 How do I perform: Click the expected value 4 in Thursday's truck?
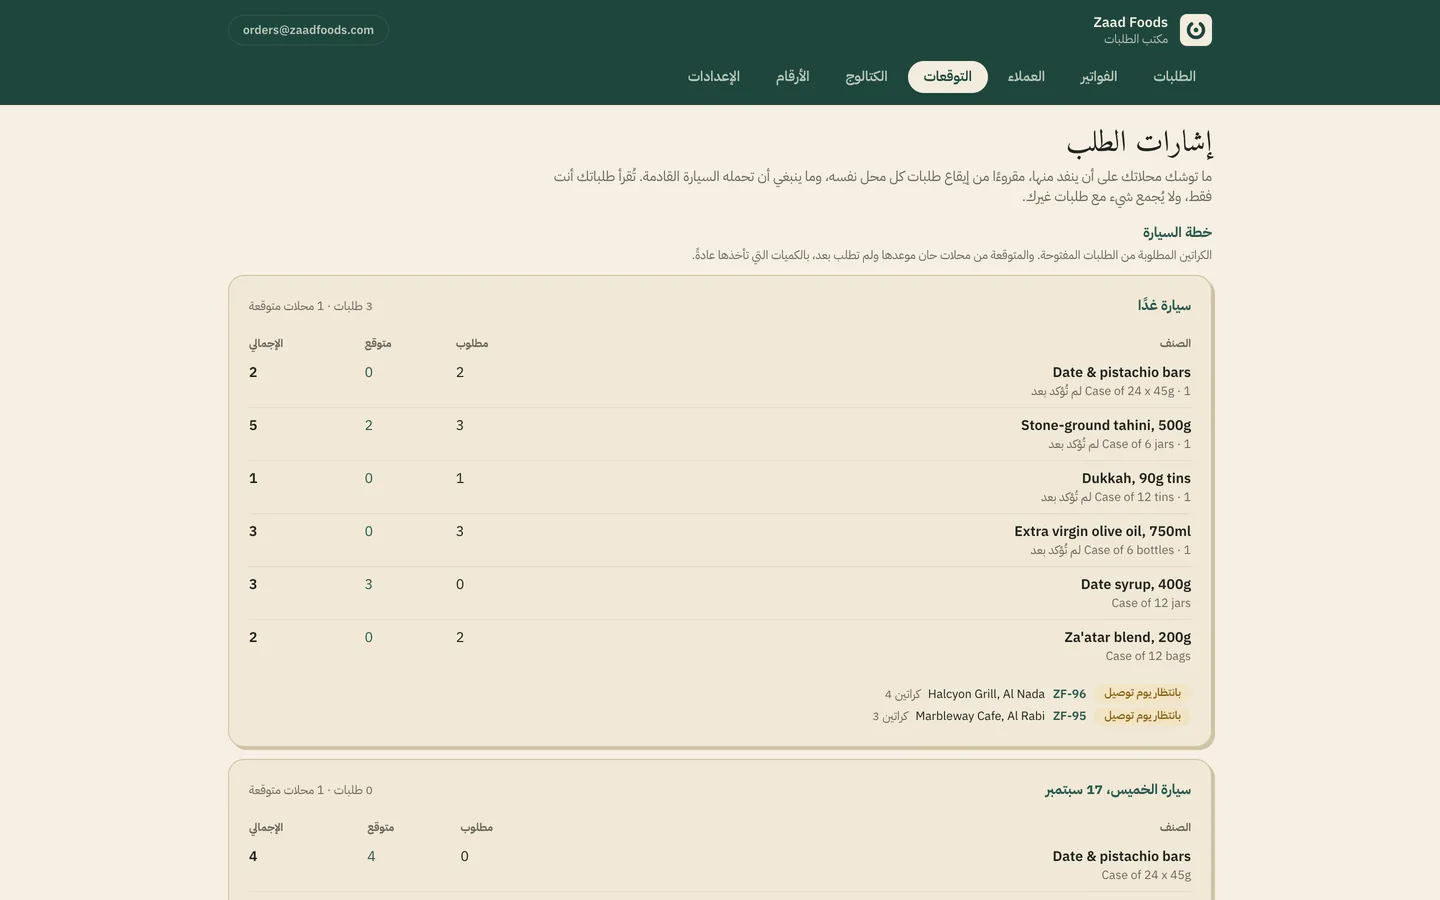(371, 856)
